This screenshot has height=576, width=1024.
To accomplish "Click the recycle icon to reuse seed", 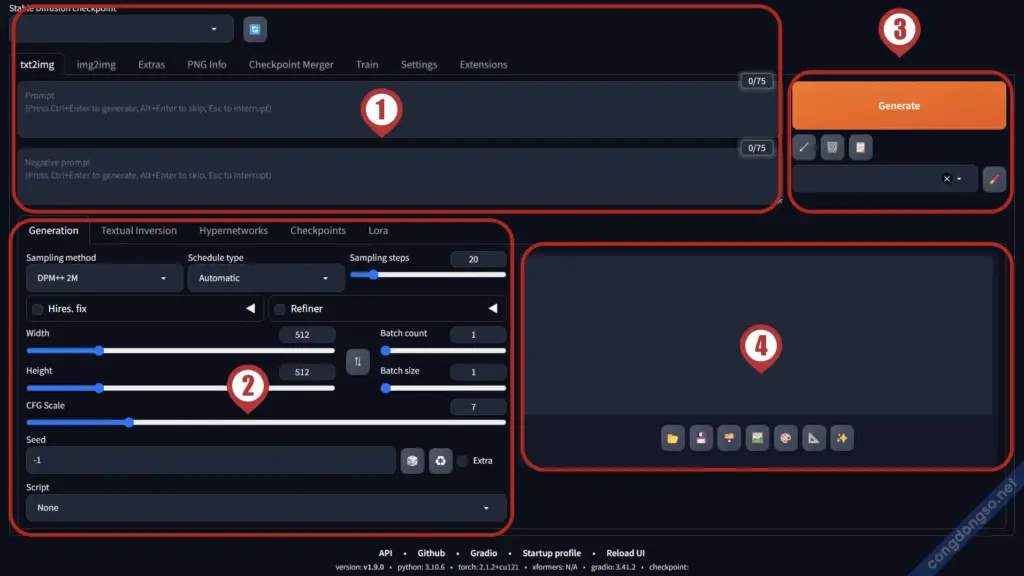I will pos(440,461).
